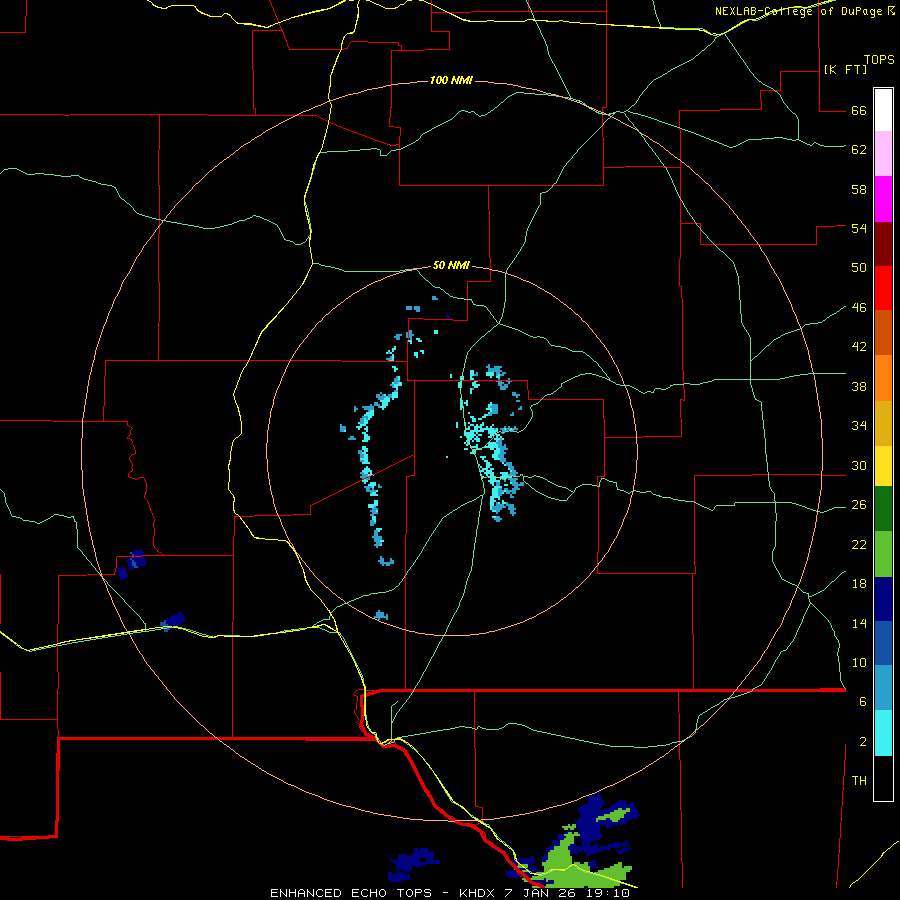Click the legend value "10"
This screenshot has width=900, height=900.
coord(859,663)
